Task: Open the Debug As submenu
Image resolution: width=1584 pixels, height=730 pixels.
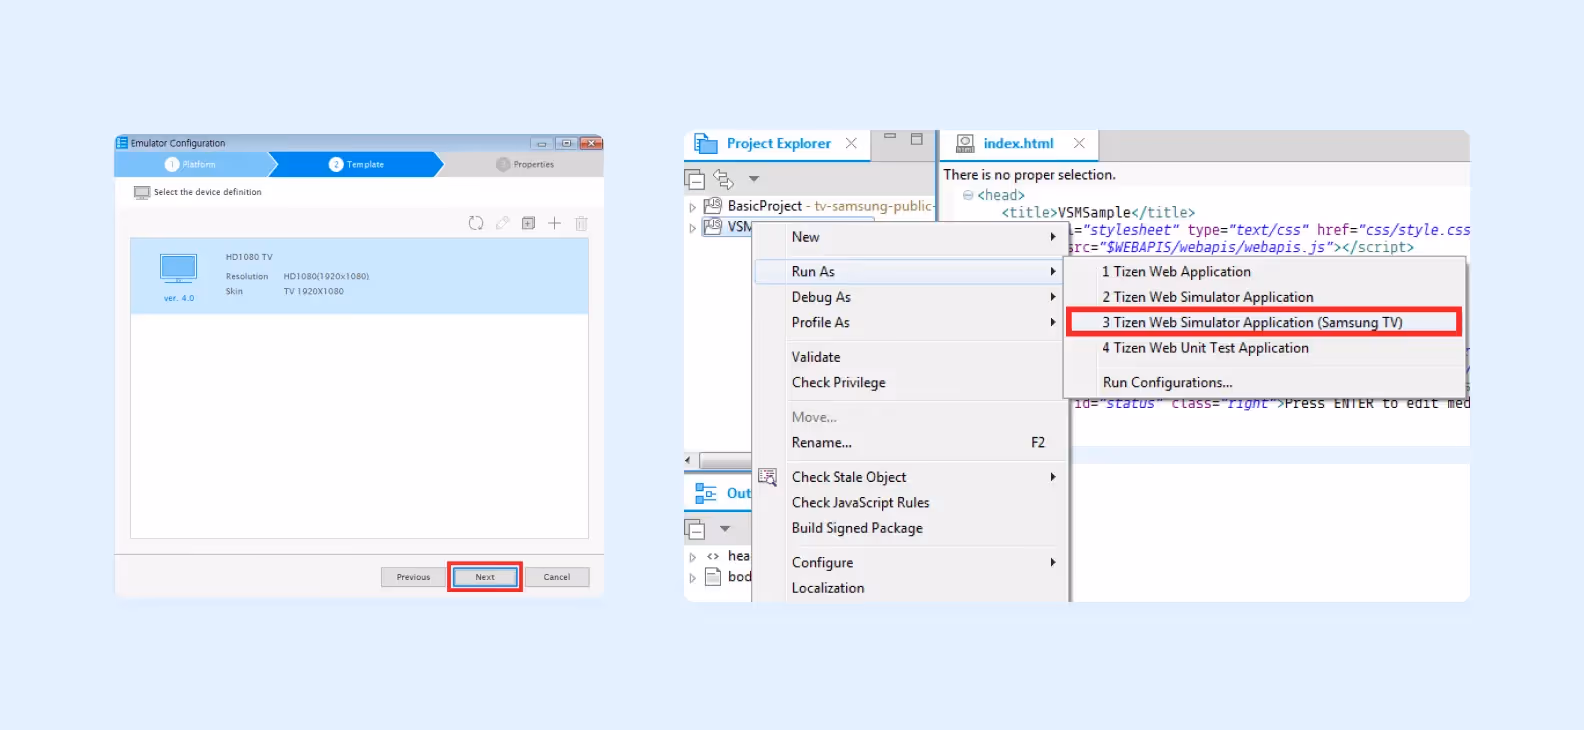Action: [x=908, y=297]
